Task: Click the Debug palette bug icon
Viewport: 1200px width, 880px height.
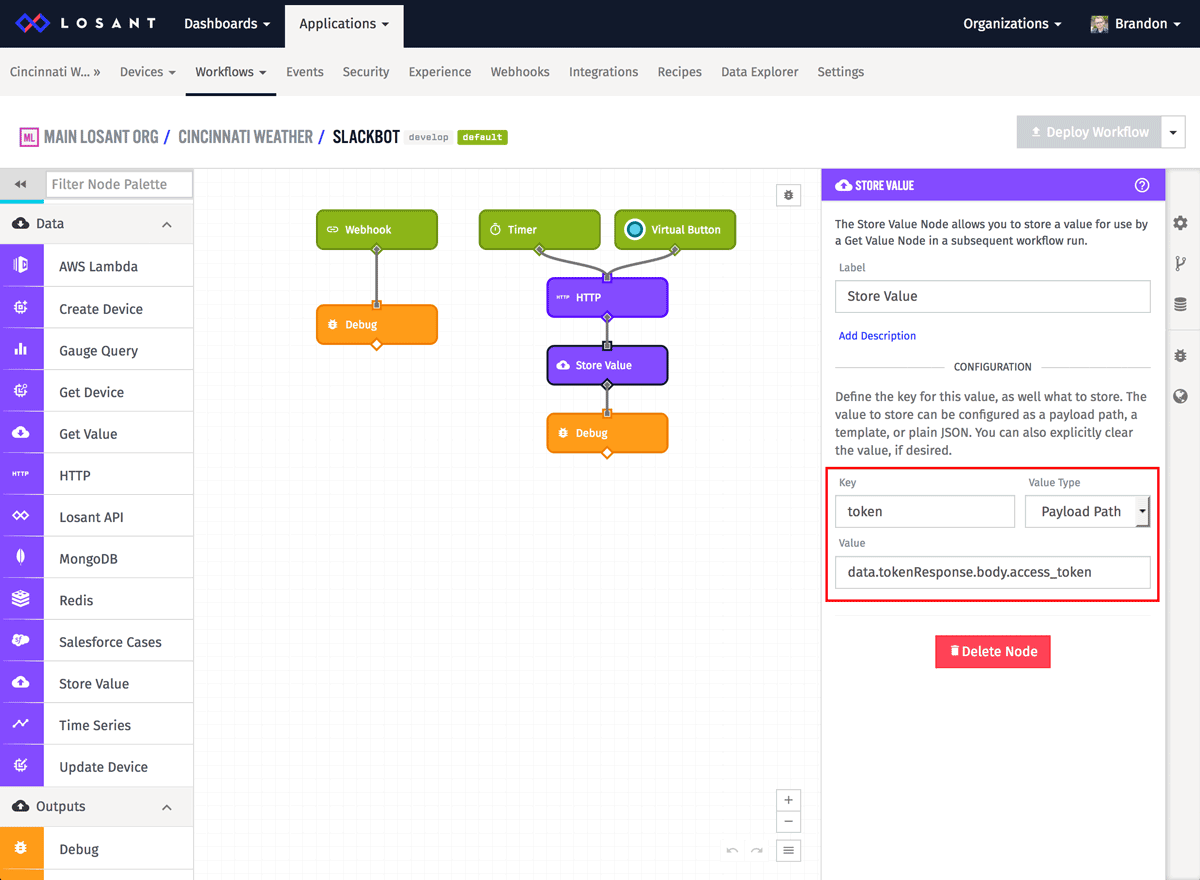Action: pos(21,849)
